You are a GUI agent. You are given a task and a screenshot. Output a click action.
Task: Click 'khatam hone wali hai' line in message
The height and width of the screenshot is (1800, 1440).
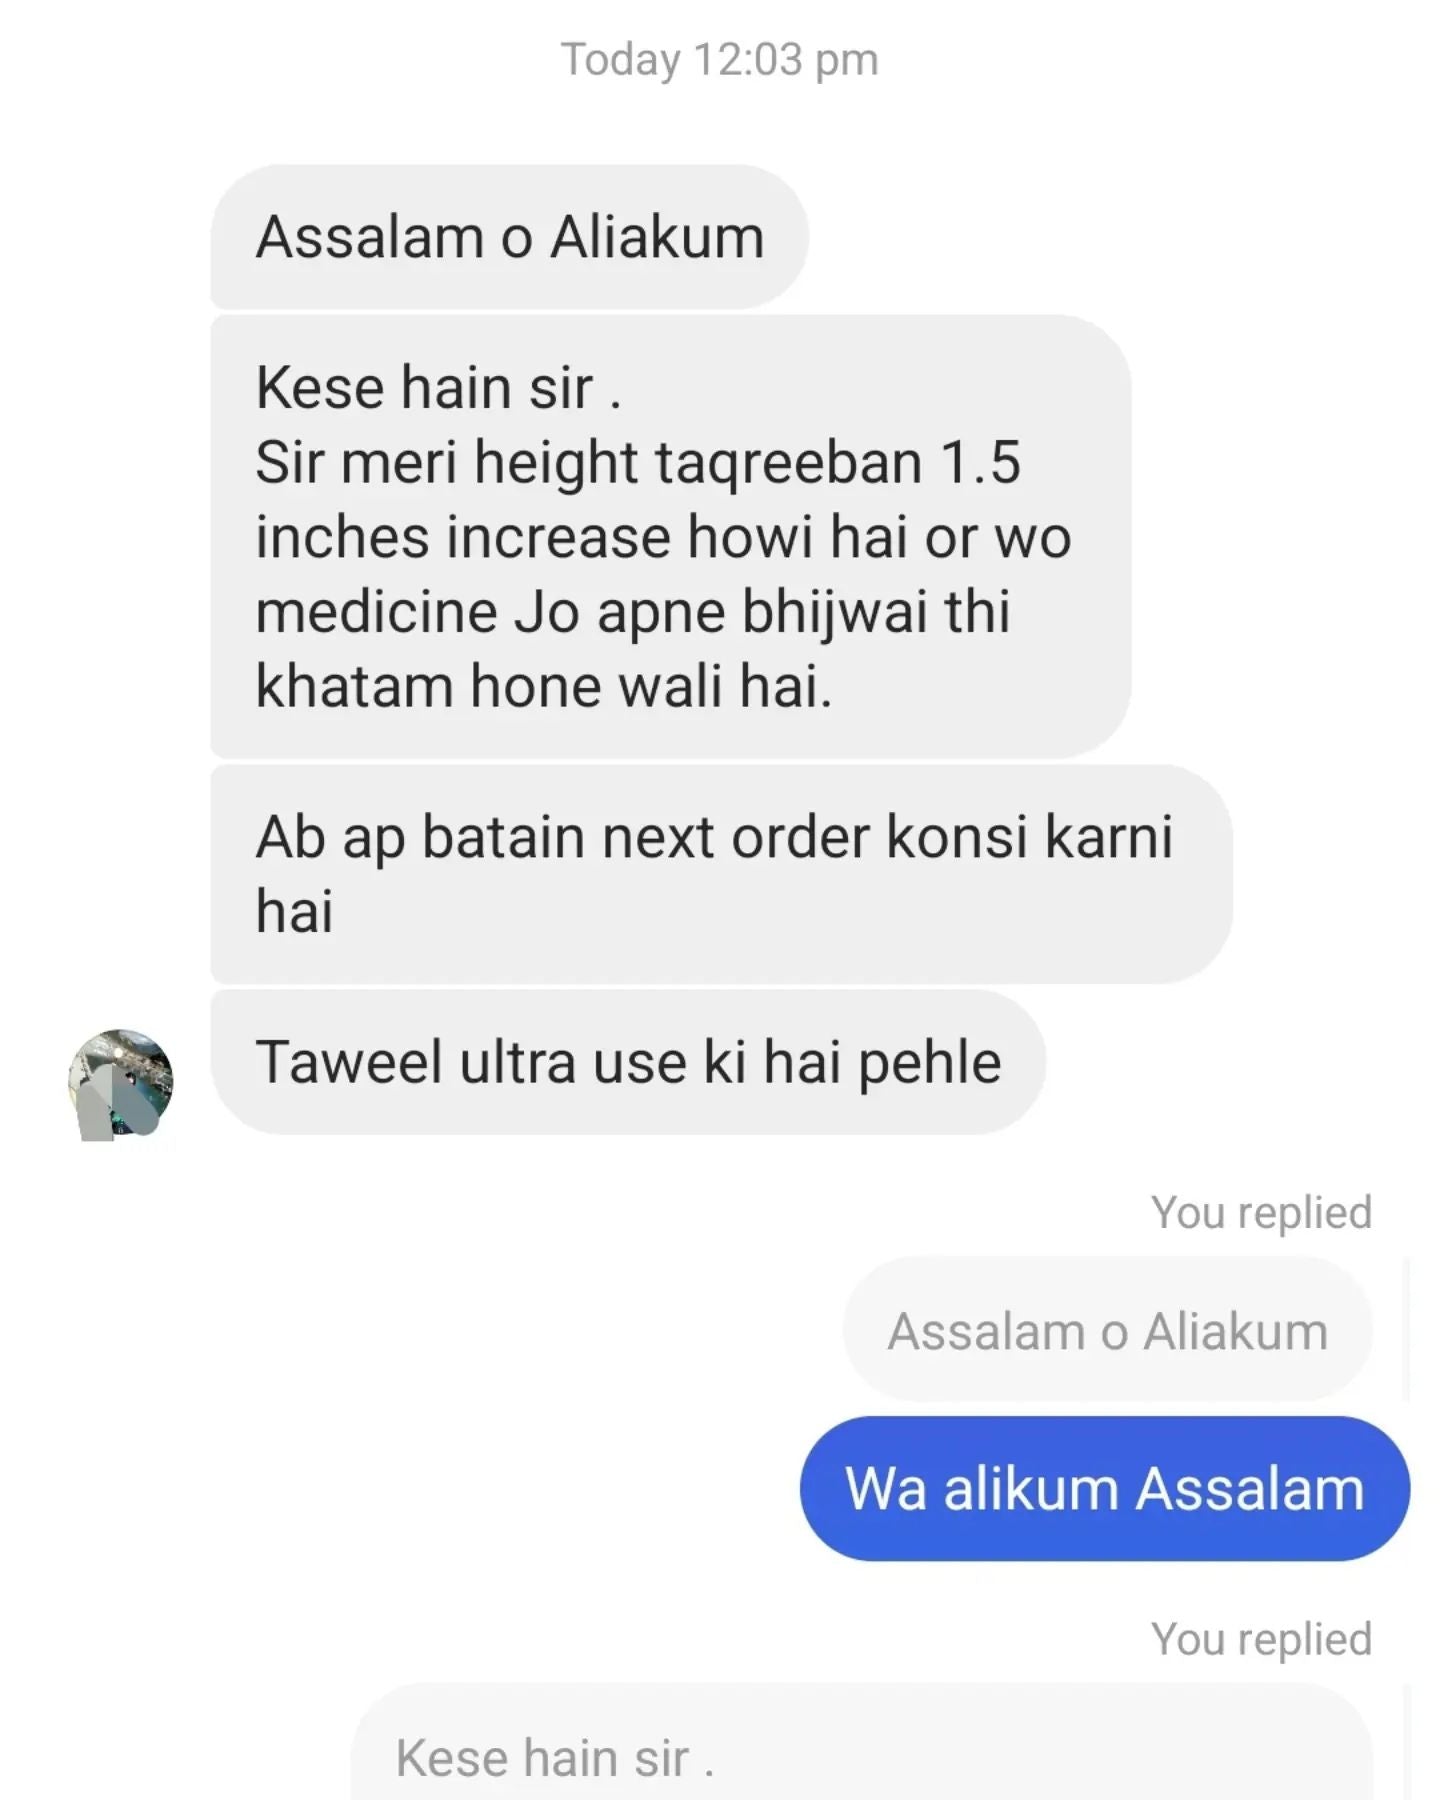(543, 687)
